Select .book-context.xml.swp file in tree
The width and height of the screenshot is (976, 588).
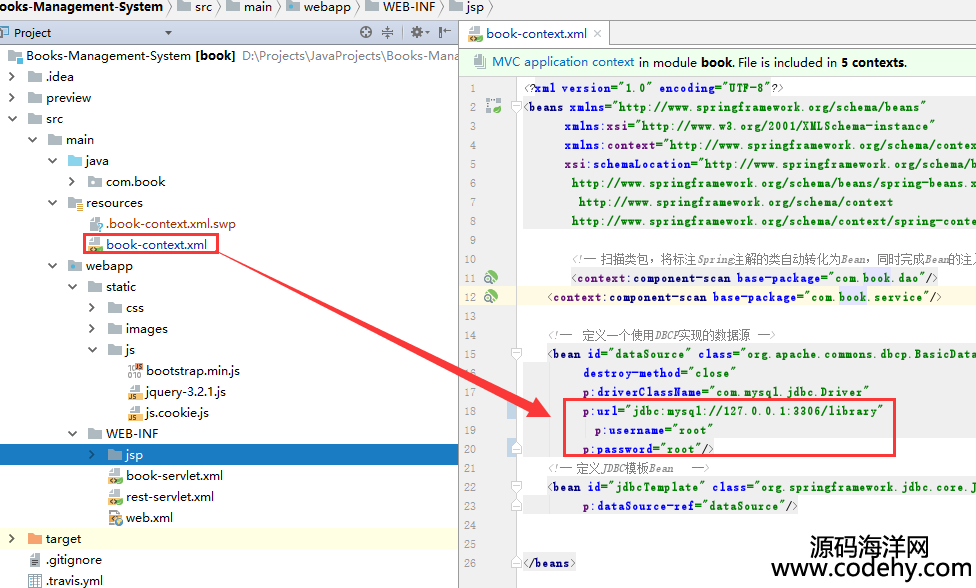tap(162, 224)
